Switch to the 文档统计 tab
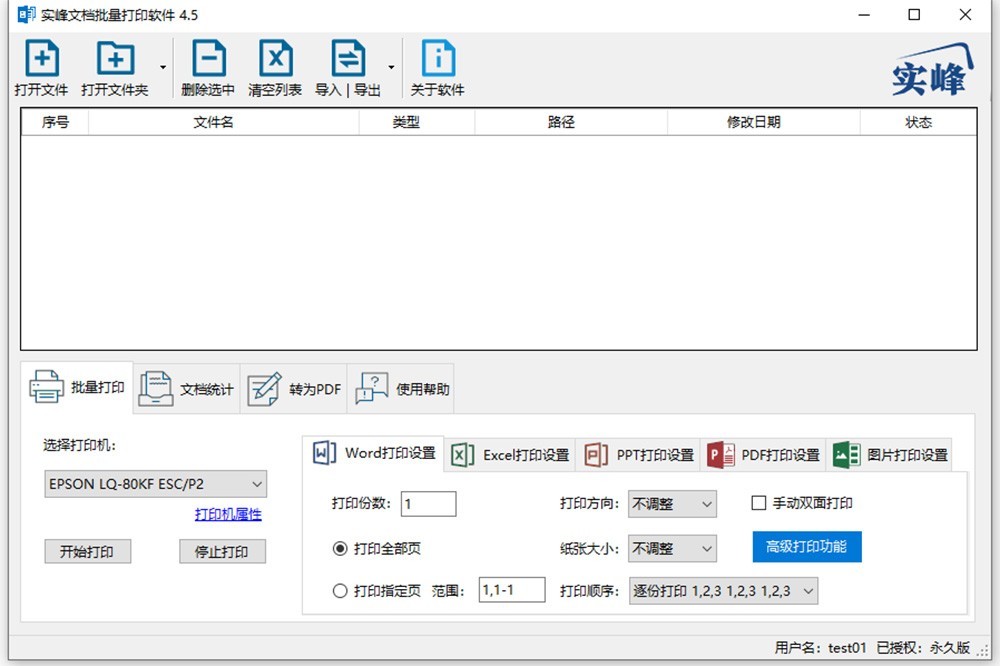 [187, 389]
